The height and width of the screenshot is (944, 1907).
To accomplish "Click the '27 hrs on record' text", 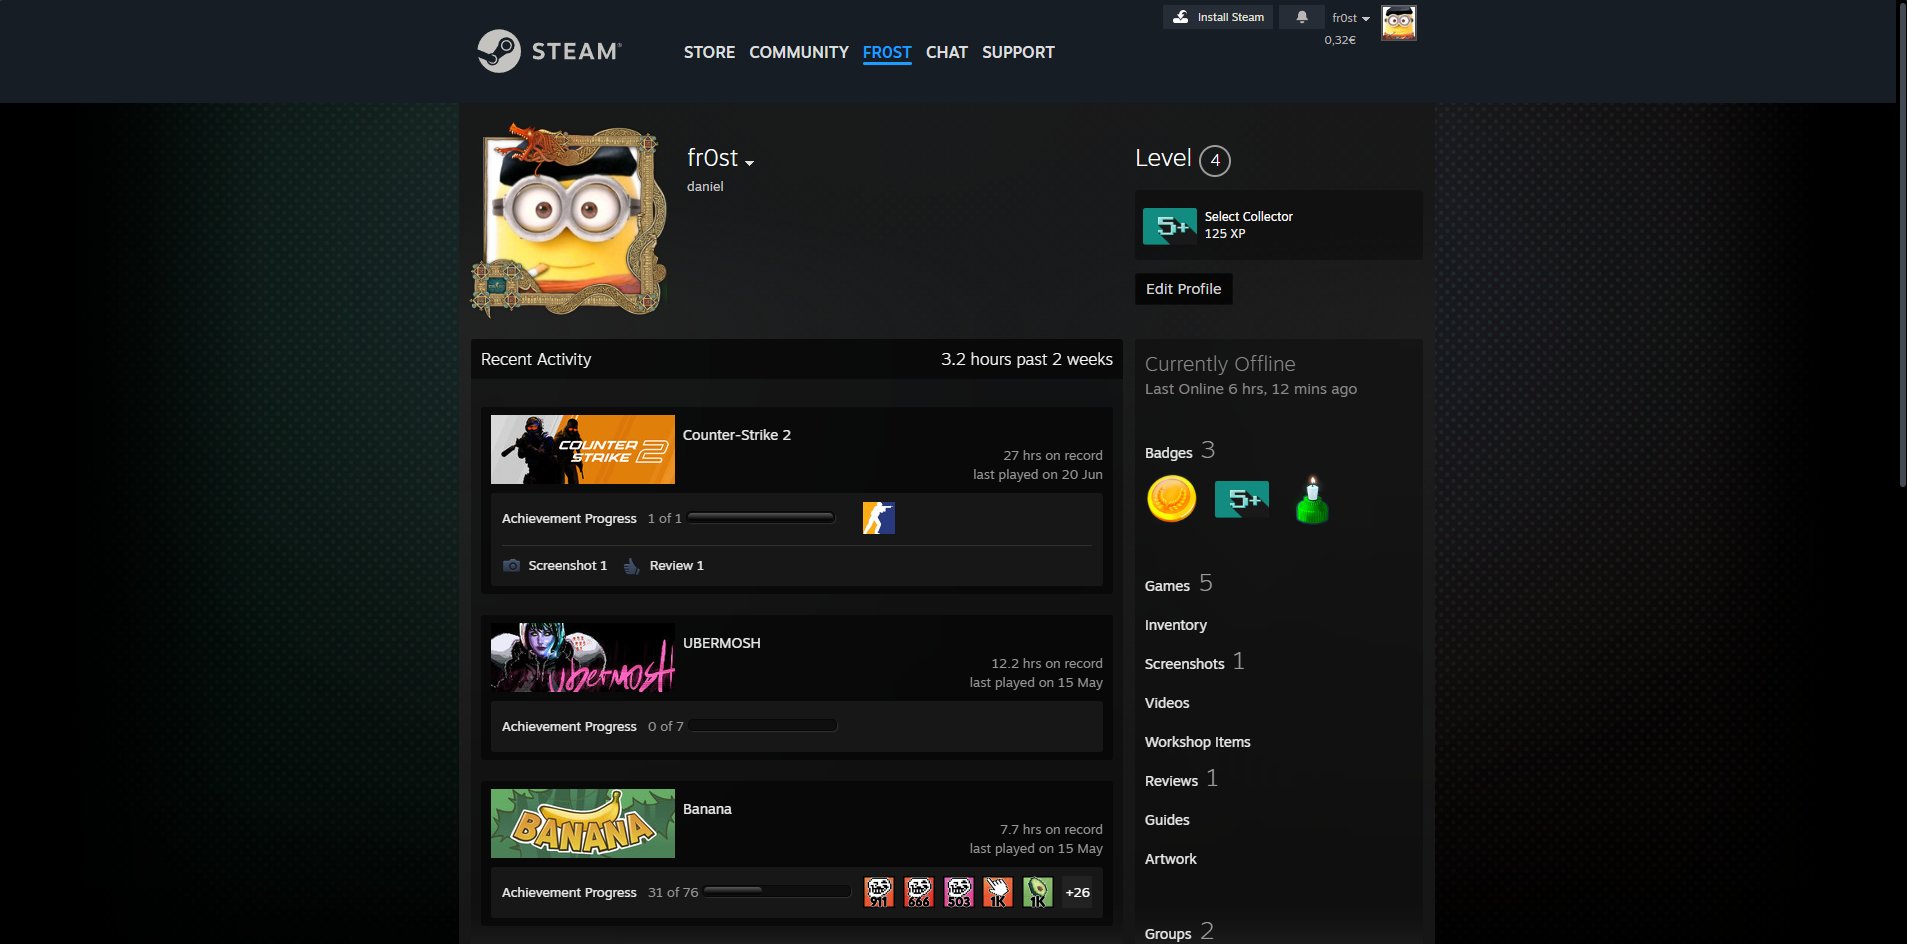I will pos(1053,455).
